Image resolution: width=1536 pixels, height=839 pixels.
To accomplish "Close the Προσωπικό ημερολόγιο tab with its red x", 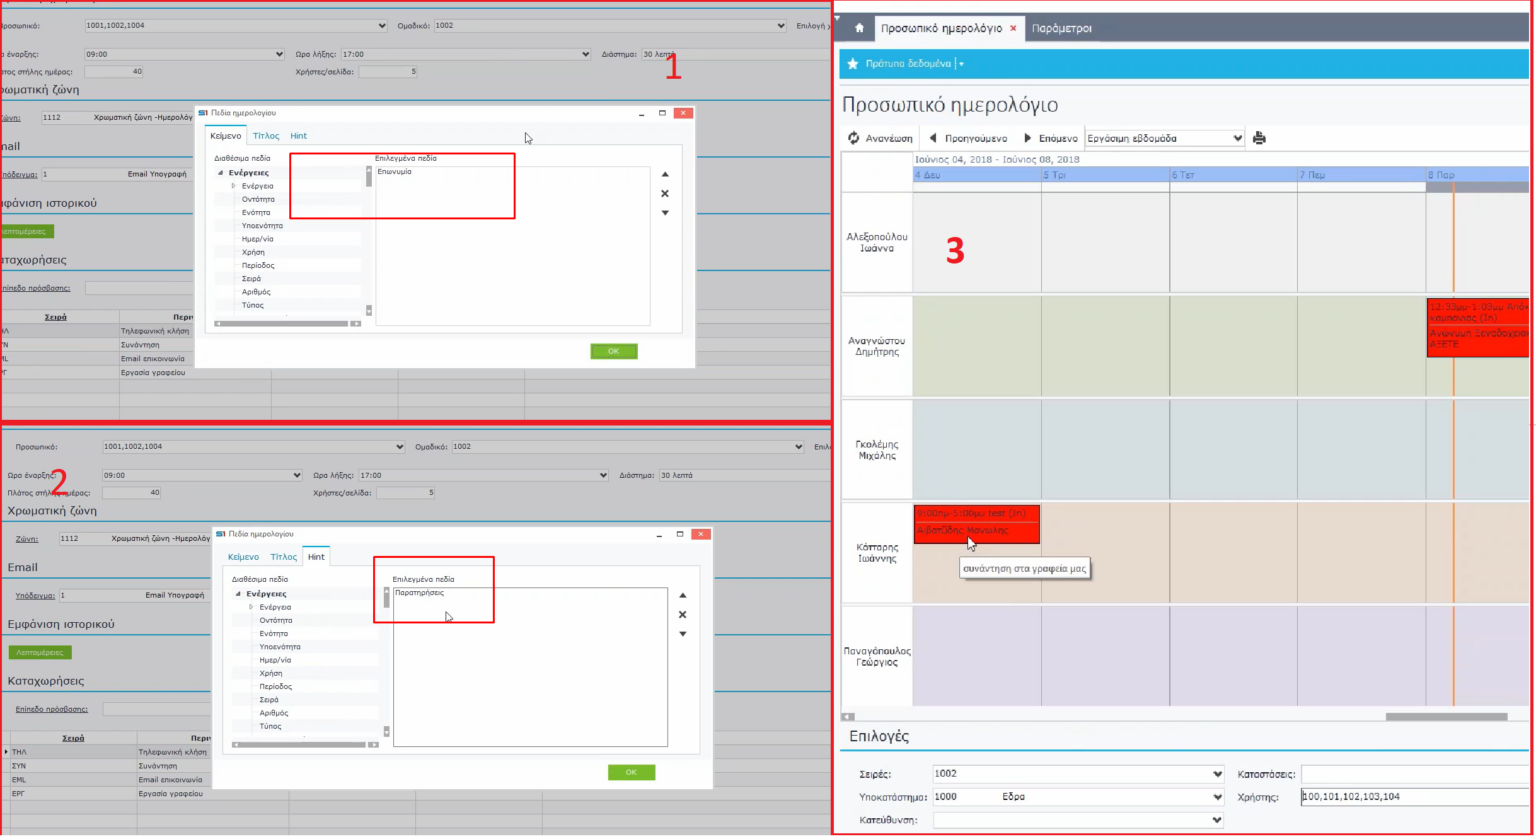I will coord(1013,29).
